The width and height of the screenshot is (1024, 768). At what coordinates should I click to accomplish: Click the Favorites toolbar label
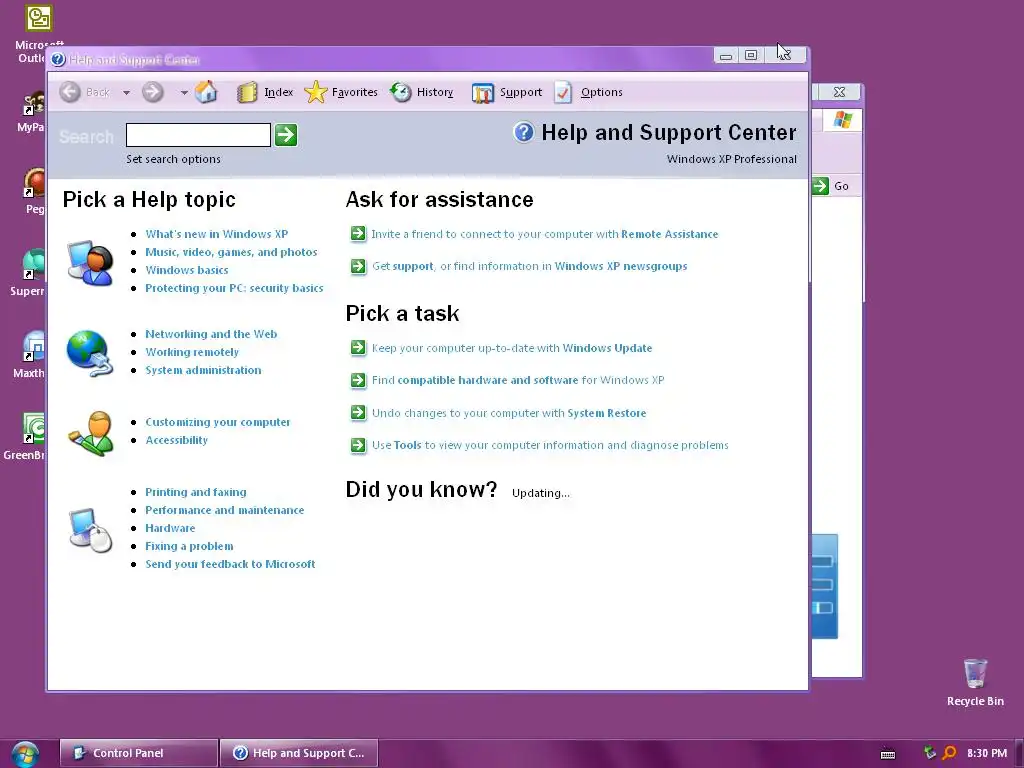click(355, 92)
